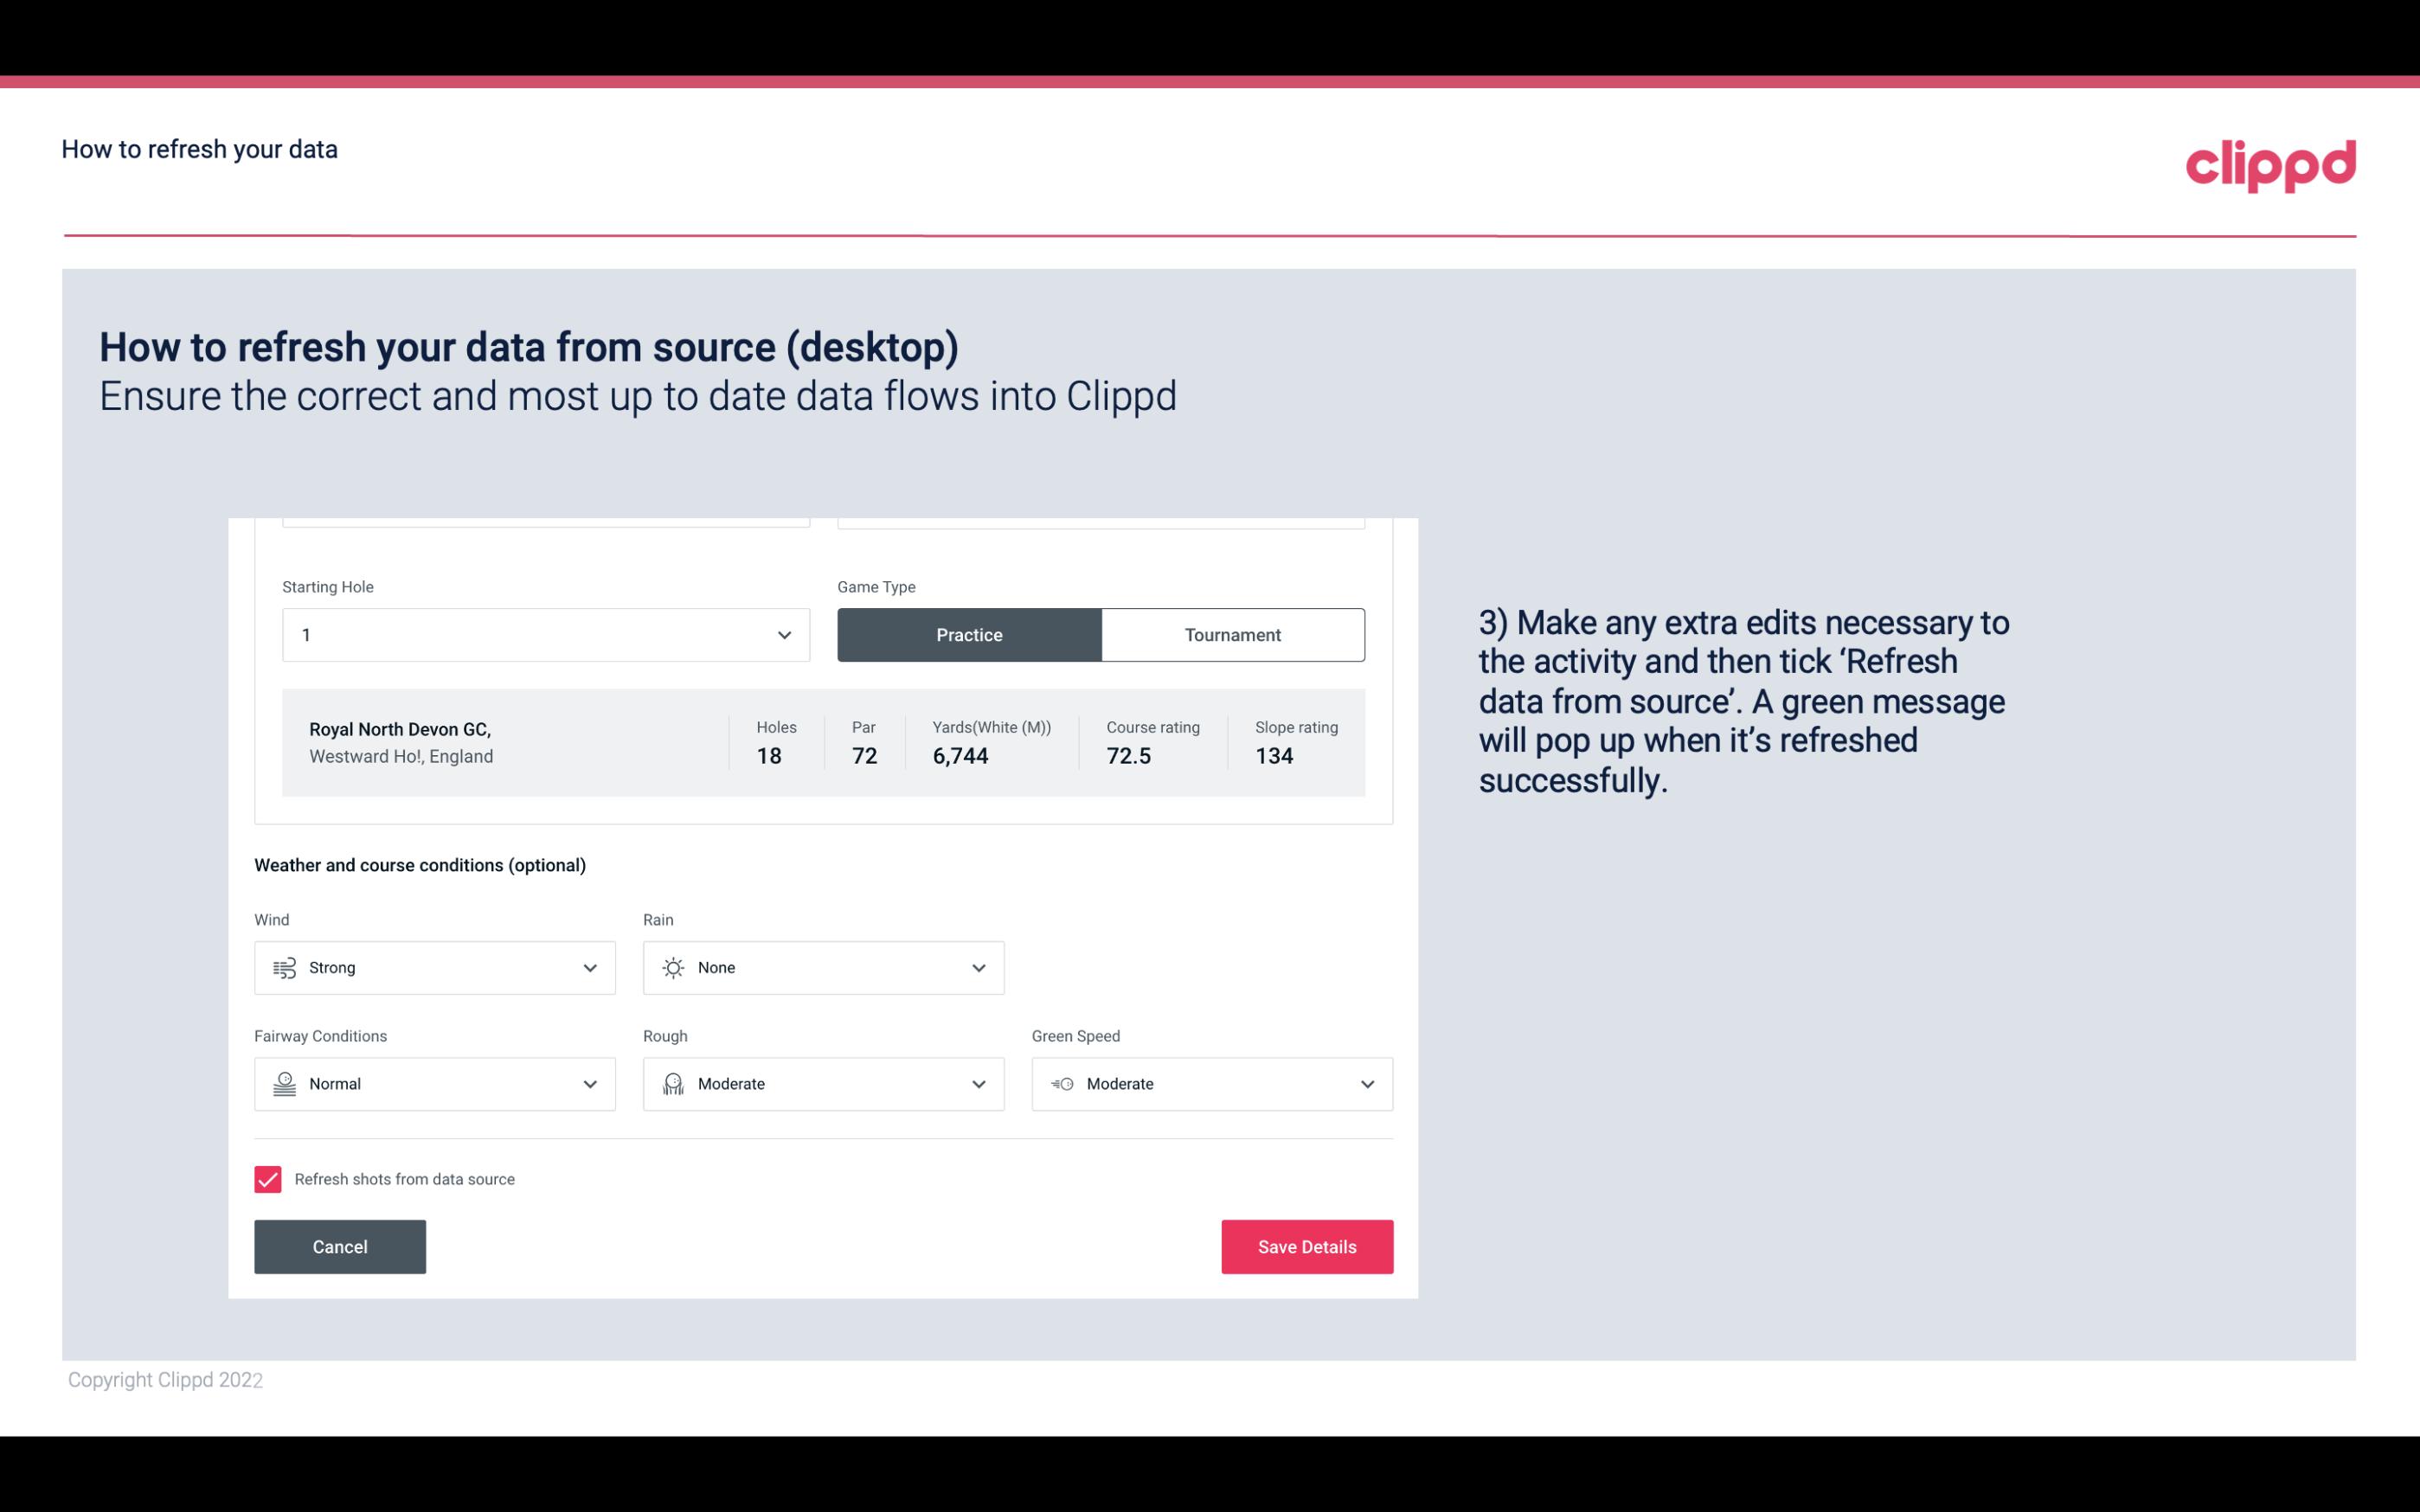Click the rain condition icon
This screenshot has height=1512, width=2420.
pos(672,967)
